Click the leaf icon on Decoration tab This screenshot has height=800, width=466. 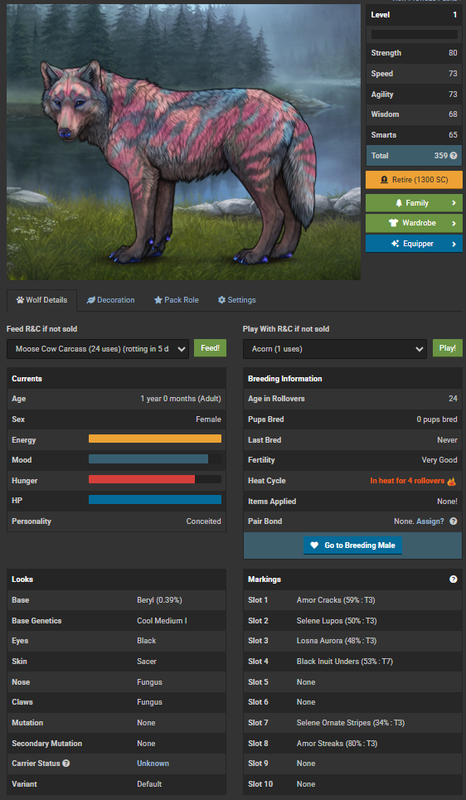91,300
